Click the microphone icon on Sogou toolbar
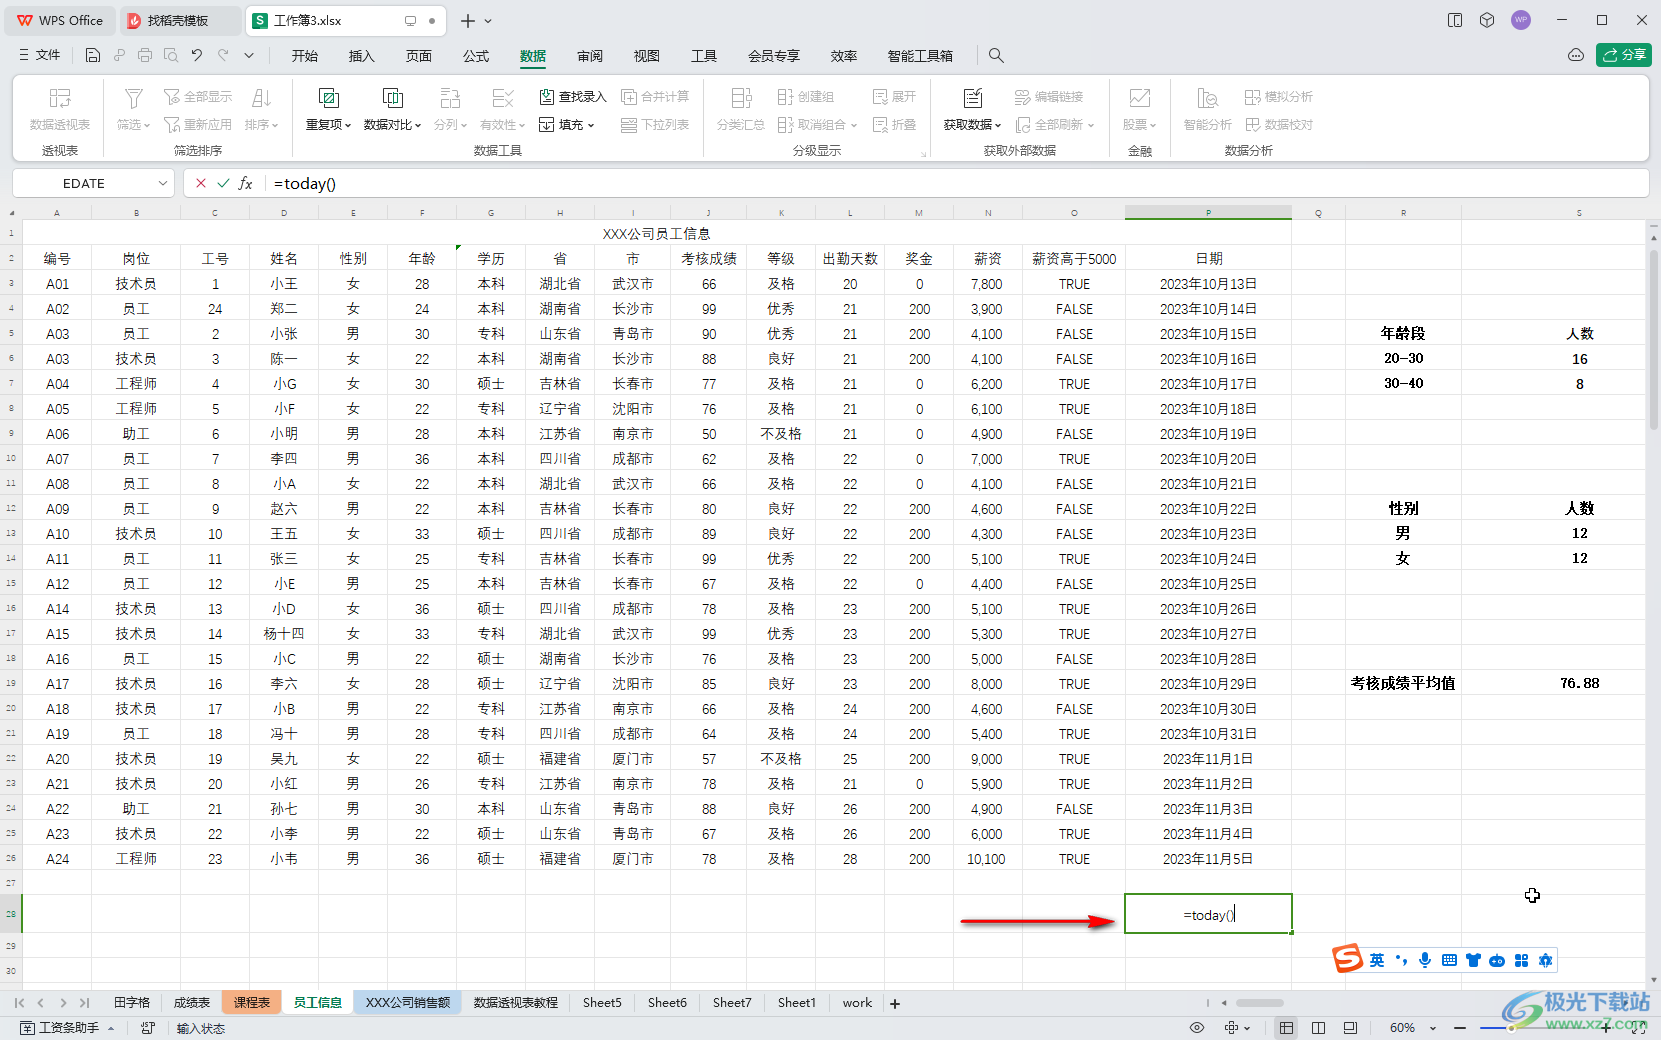The width and height of the screenshot is (1661, 1040). point(1425,960)
